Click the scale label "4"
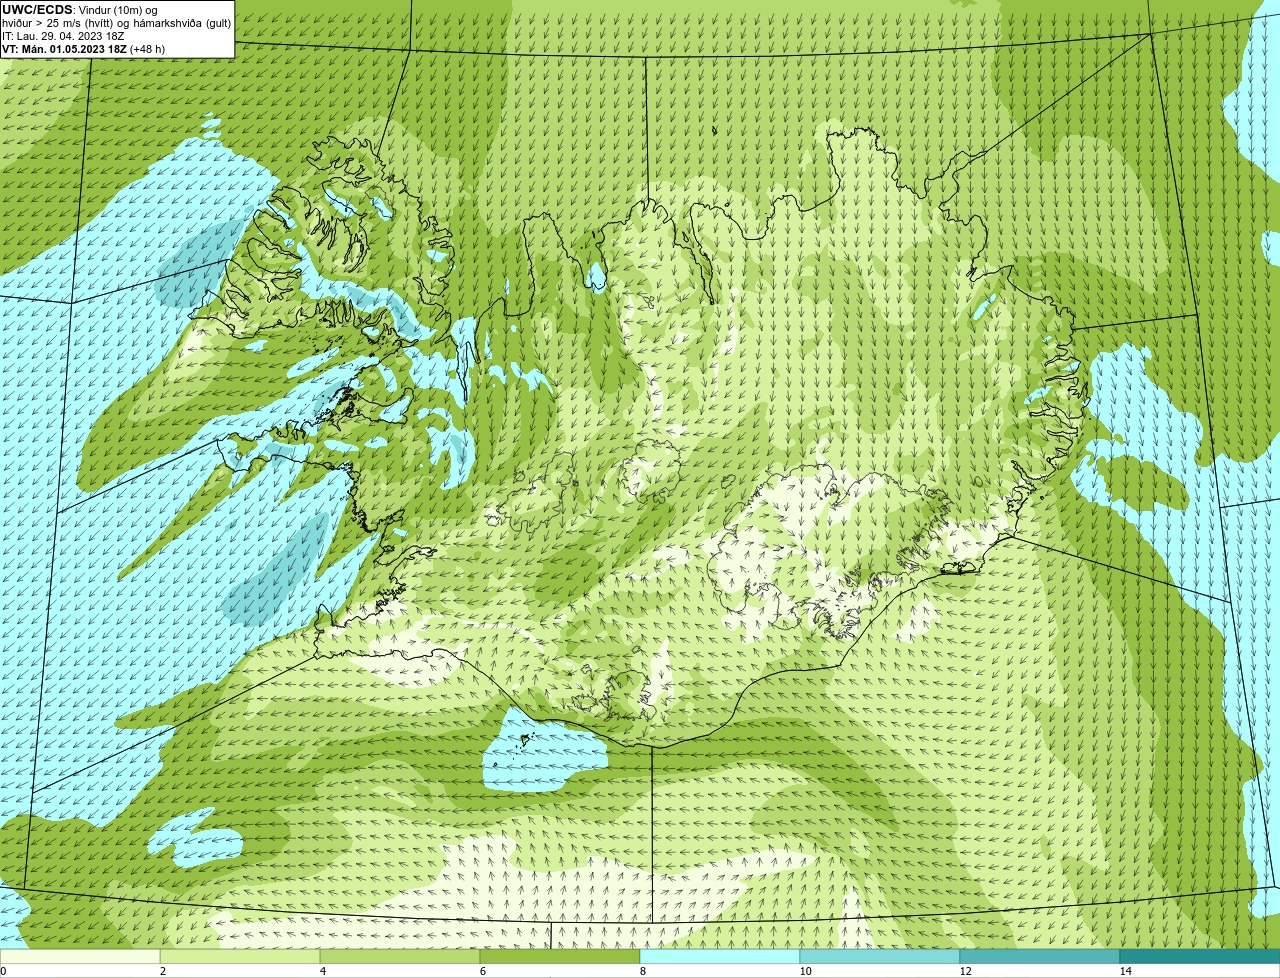 (323, 971)
